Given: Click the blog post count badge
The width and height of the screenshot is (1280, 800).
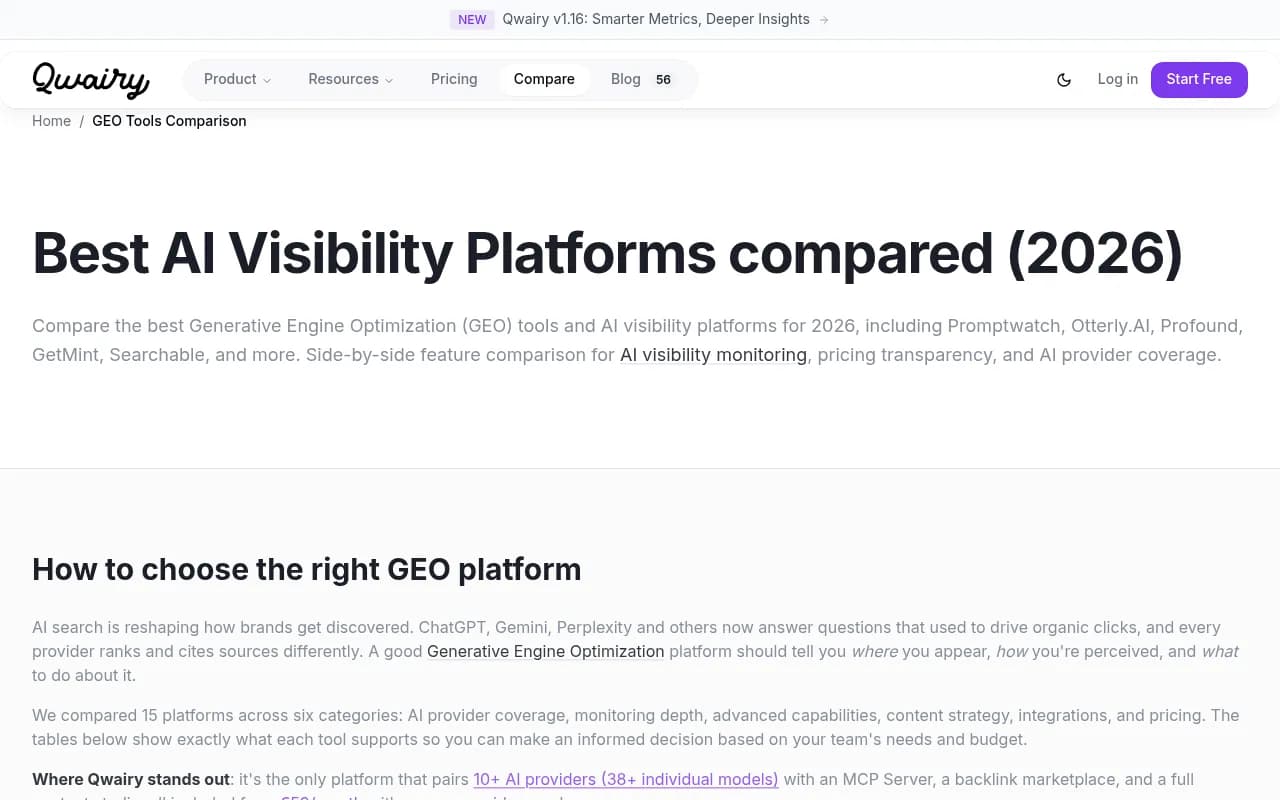Looking at the screenshot, I should pyautogui.click(x=663, y=79).
